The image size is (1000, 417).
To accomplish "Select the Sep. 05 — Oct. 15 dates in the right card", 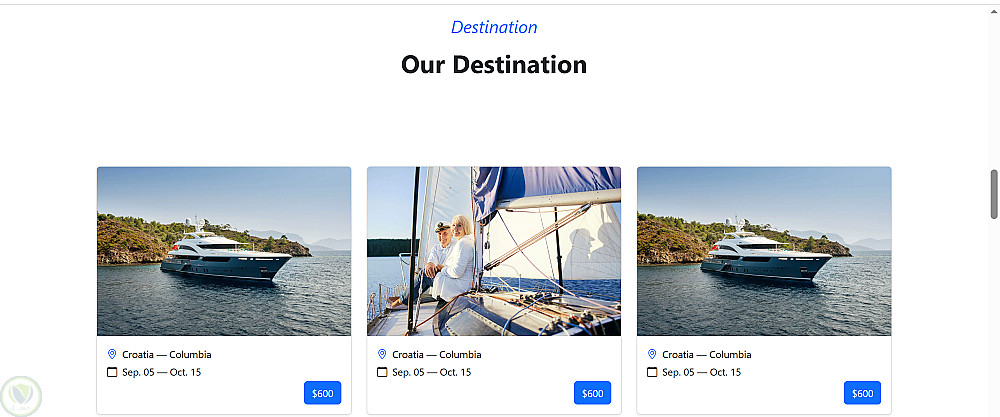I will (702, 372).
